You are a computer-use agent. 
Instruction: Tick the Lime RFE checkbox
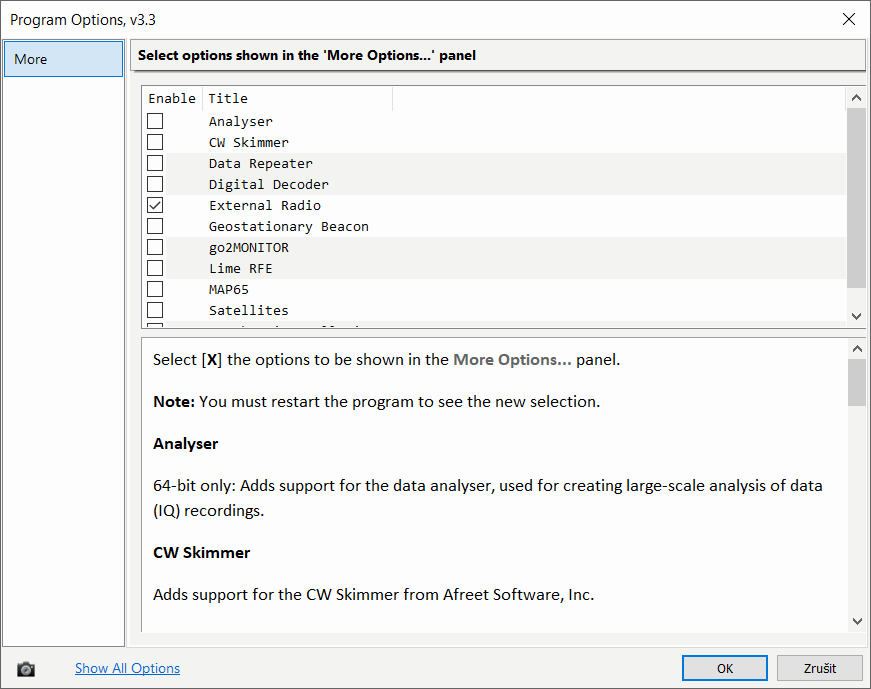tap(155, 268)
